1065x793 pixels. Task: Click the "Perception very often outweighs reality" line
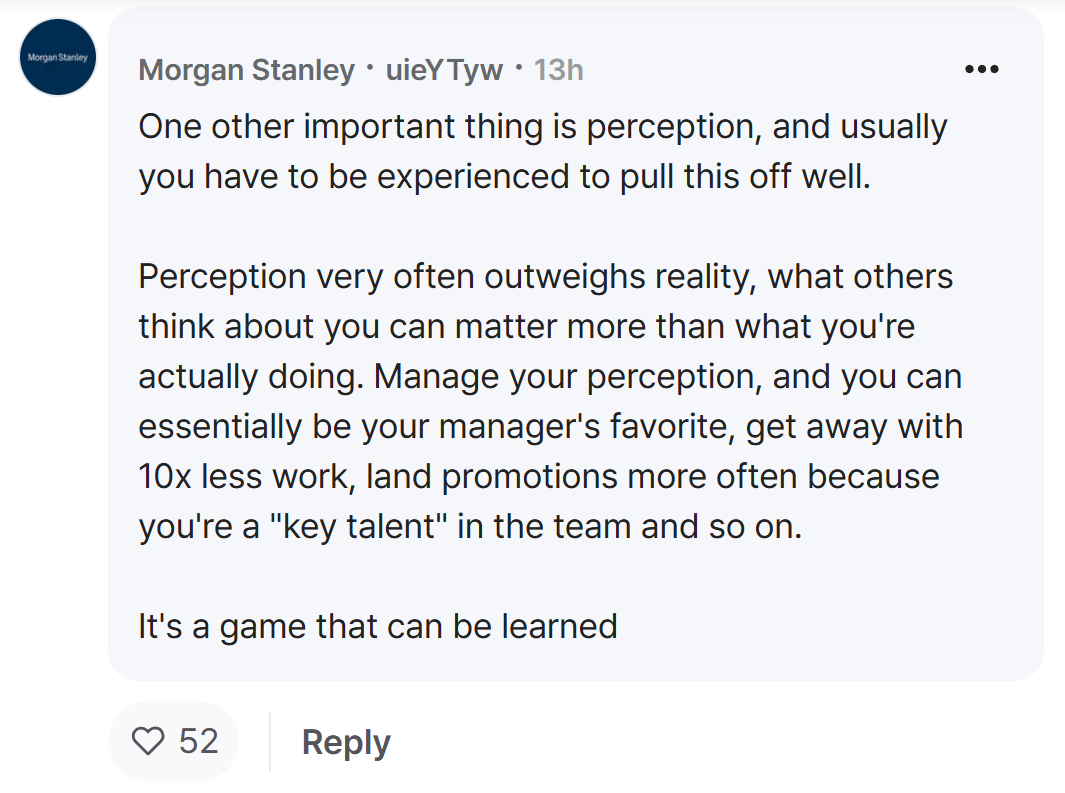pyautogui.click(x=545, y=276)
